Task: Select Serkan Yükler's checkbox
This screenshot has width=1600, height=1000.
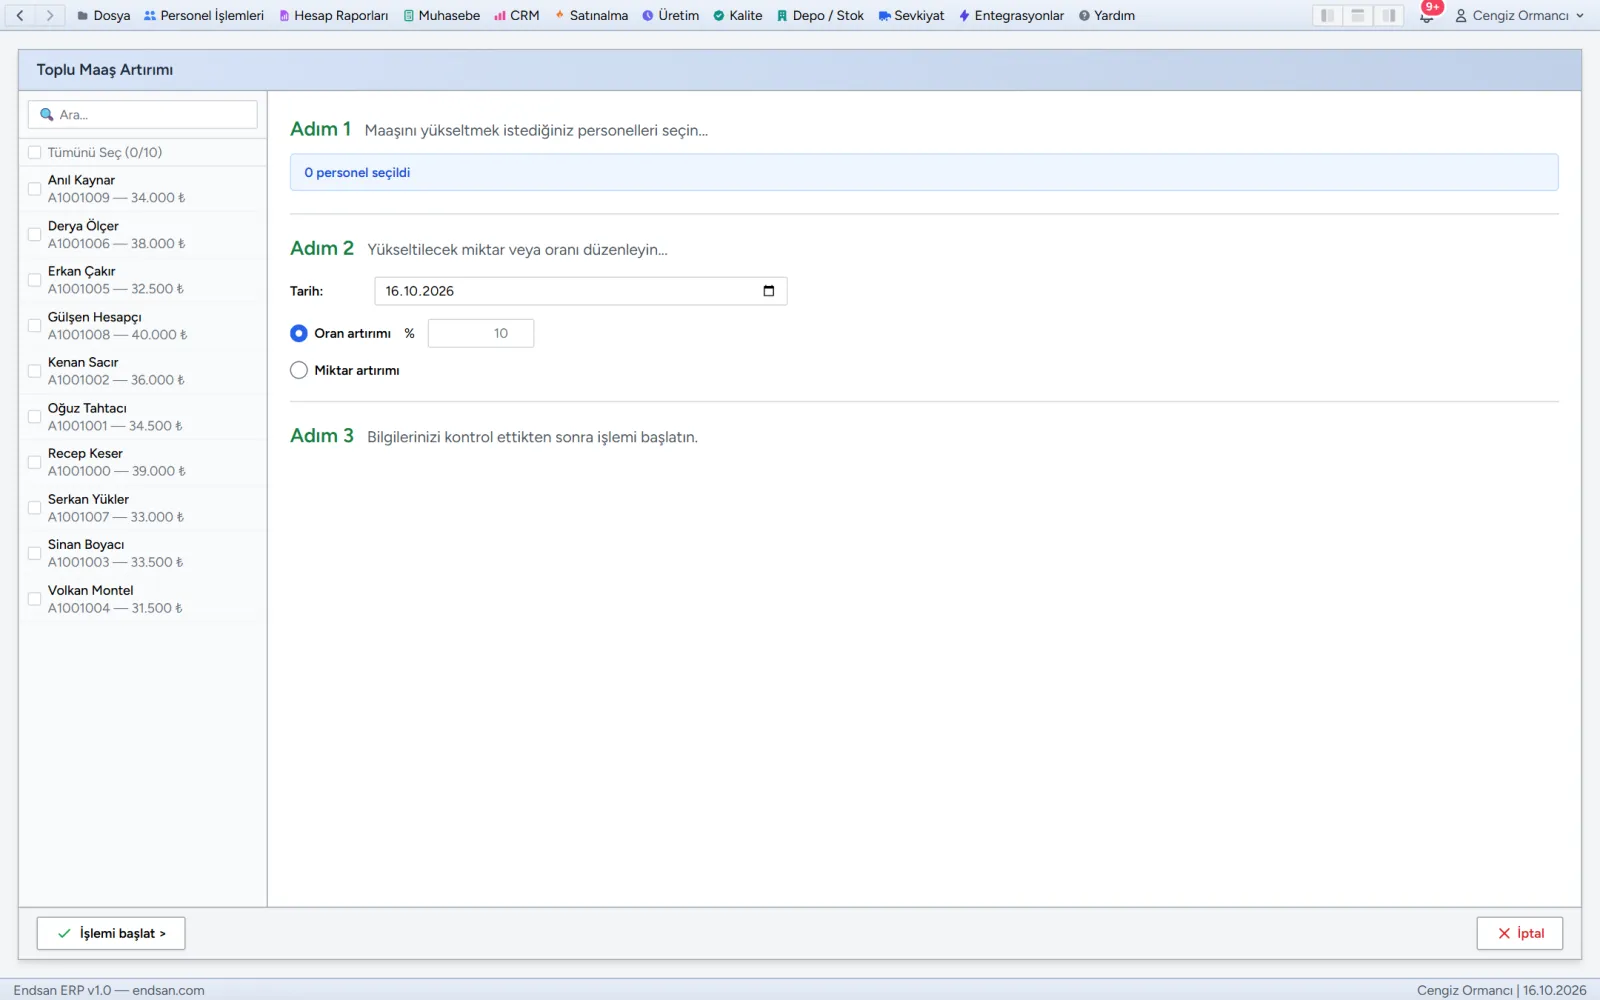Action: click(35, 507)
